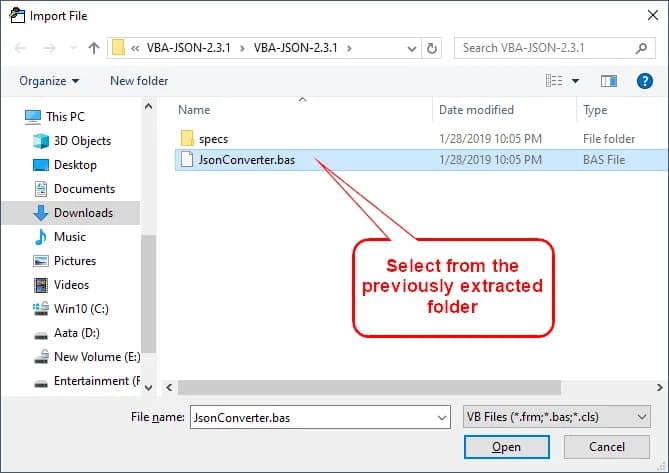Click specs date 1/28/2019 10:05 PM
Image resolution: width=669 pixels, height=473 pixels.
(490, 139)
